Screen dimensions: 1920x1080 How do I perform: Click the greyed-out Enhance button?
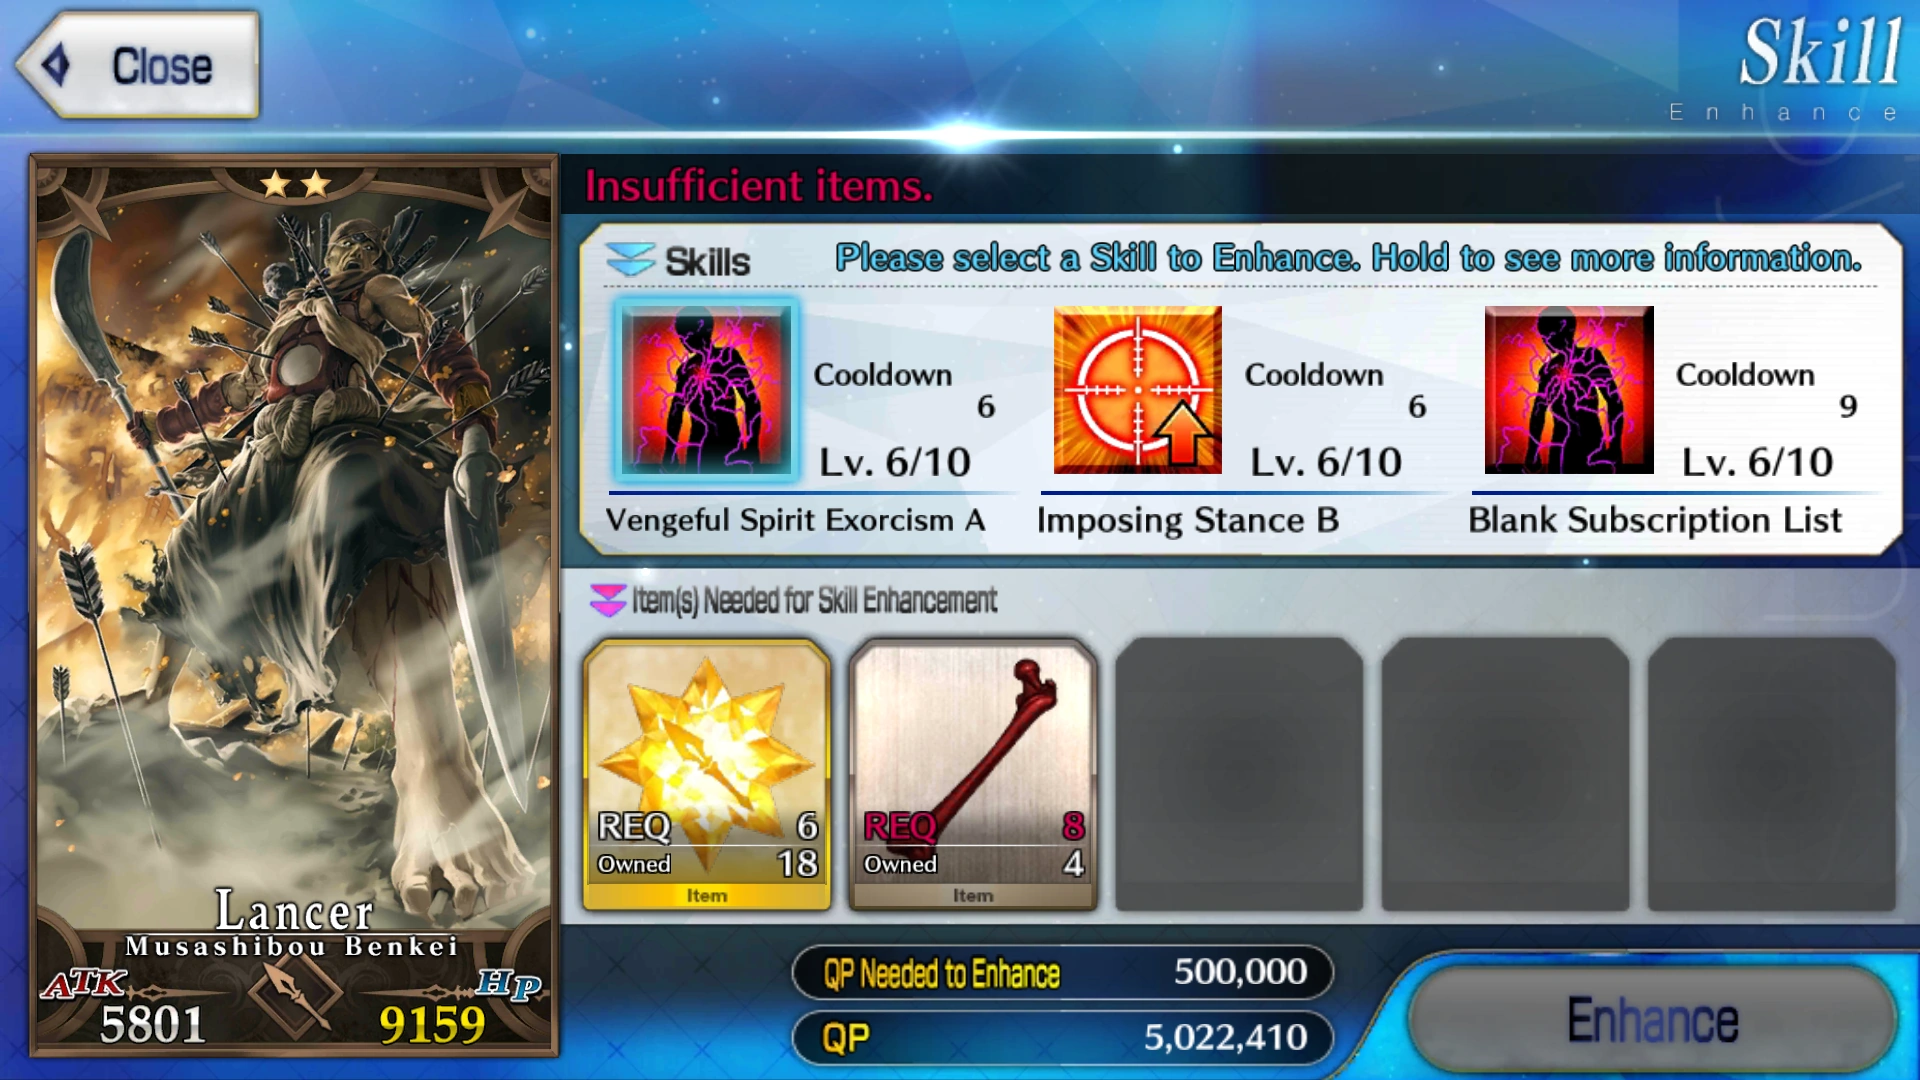(1652, 1020)
